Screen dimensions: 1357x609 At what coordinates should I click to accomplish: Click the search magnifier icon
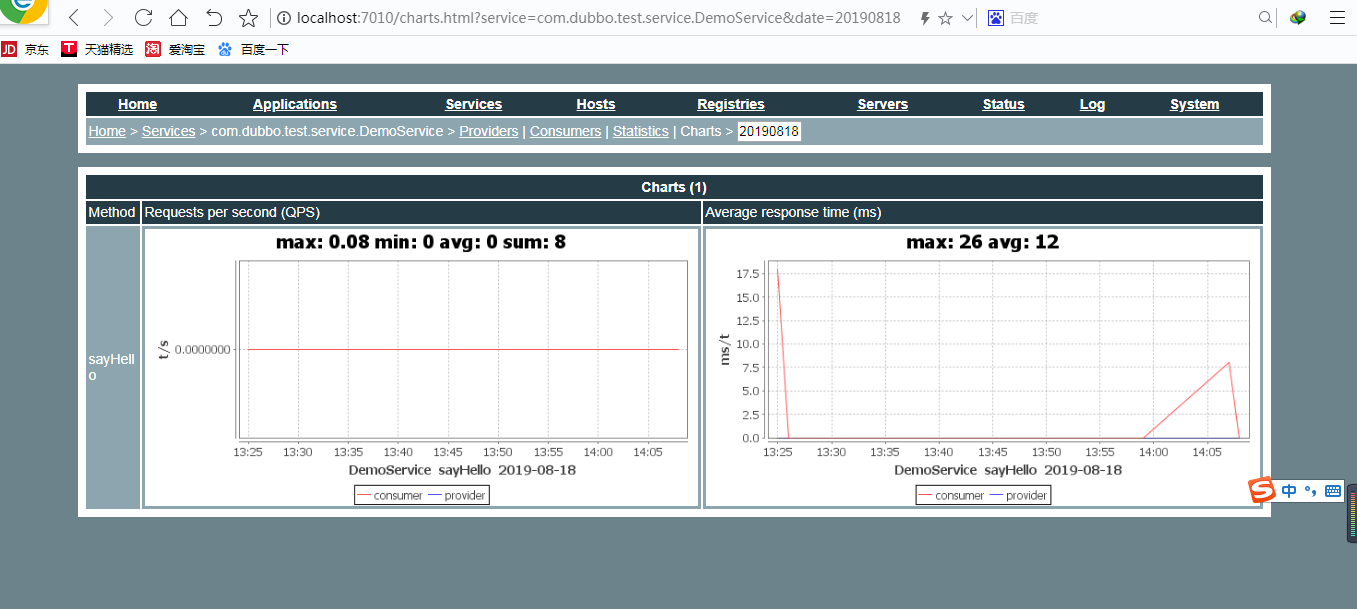(x=1265, y=18)
